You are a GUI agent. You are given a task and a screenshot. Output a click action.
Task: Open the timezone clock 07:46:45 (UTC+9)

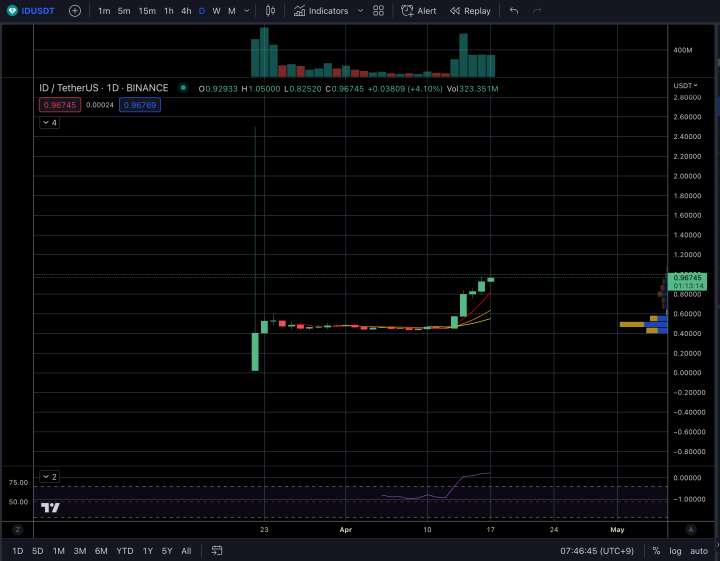coord(596,550)
